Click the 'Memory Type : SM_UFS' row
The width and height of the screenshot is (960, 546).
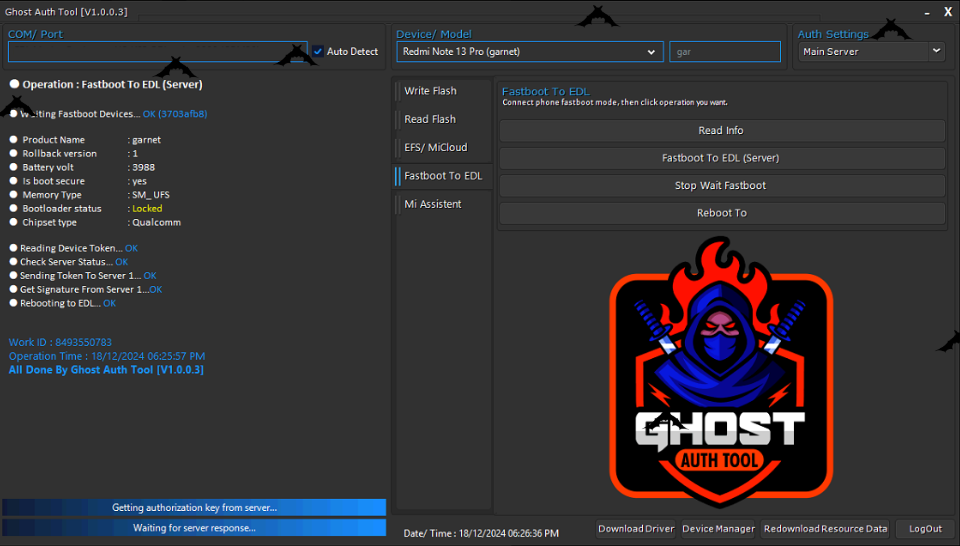click(x=90, y=195)
